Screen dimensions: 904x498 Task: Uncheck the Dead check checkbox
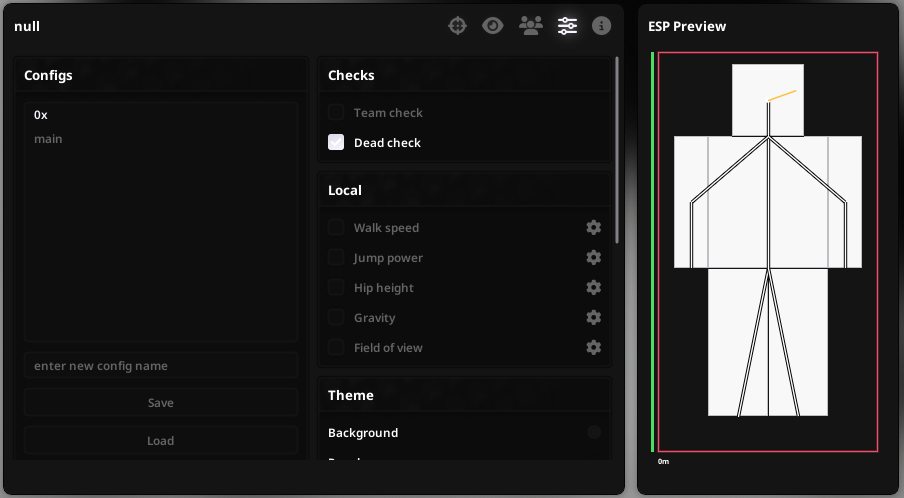coord(336,142)
